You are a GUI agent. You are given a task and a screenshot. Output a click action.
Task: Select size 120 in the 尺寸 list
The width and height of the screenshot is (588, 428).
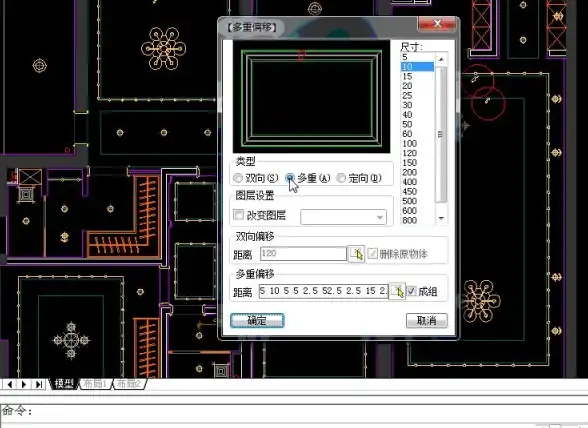(417, 153)
